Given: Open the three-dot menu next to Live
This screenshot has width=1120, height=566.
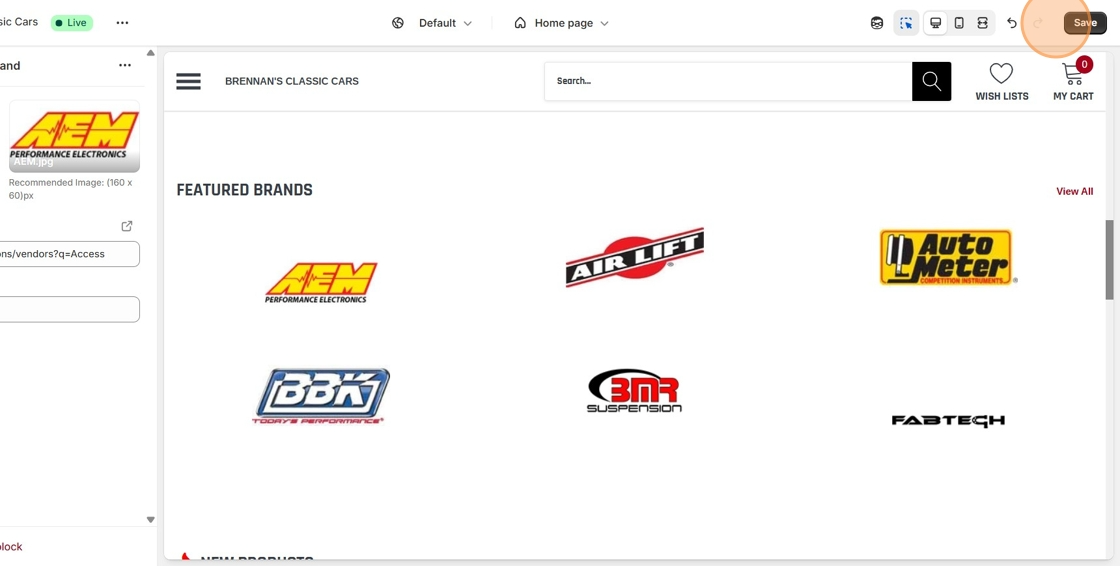Looking at the screenshot, I should [x=122, y=23].
